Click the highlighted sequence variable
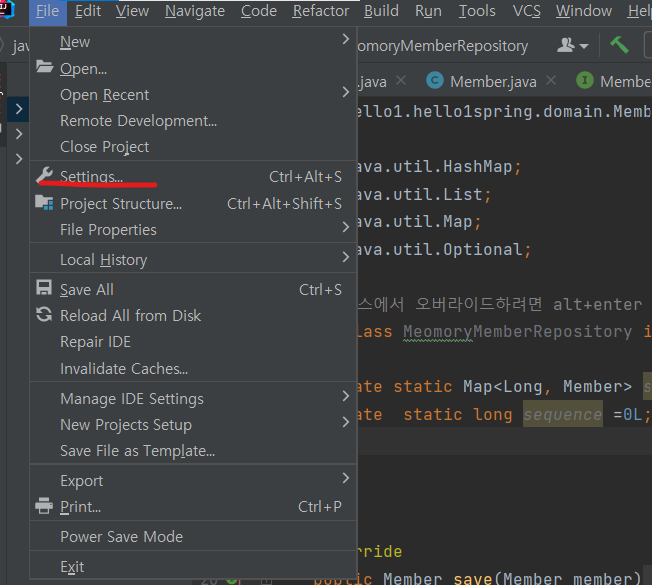Image resolution: width=652 pixels, height=585 pixels. point(563,415)
